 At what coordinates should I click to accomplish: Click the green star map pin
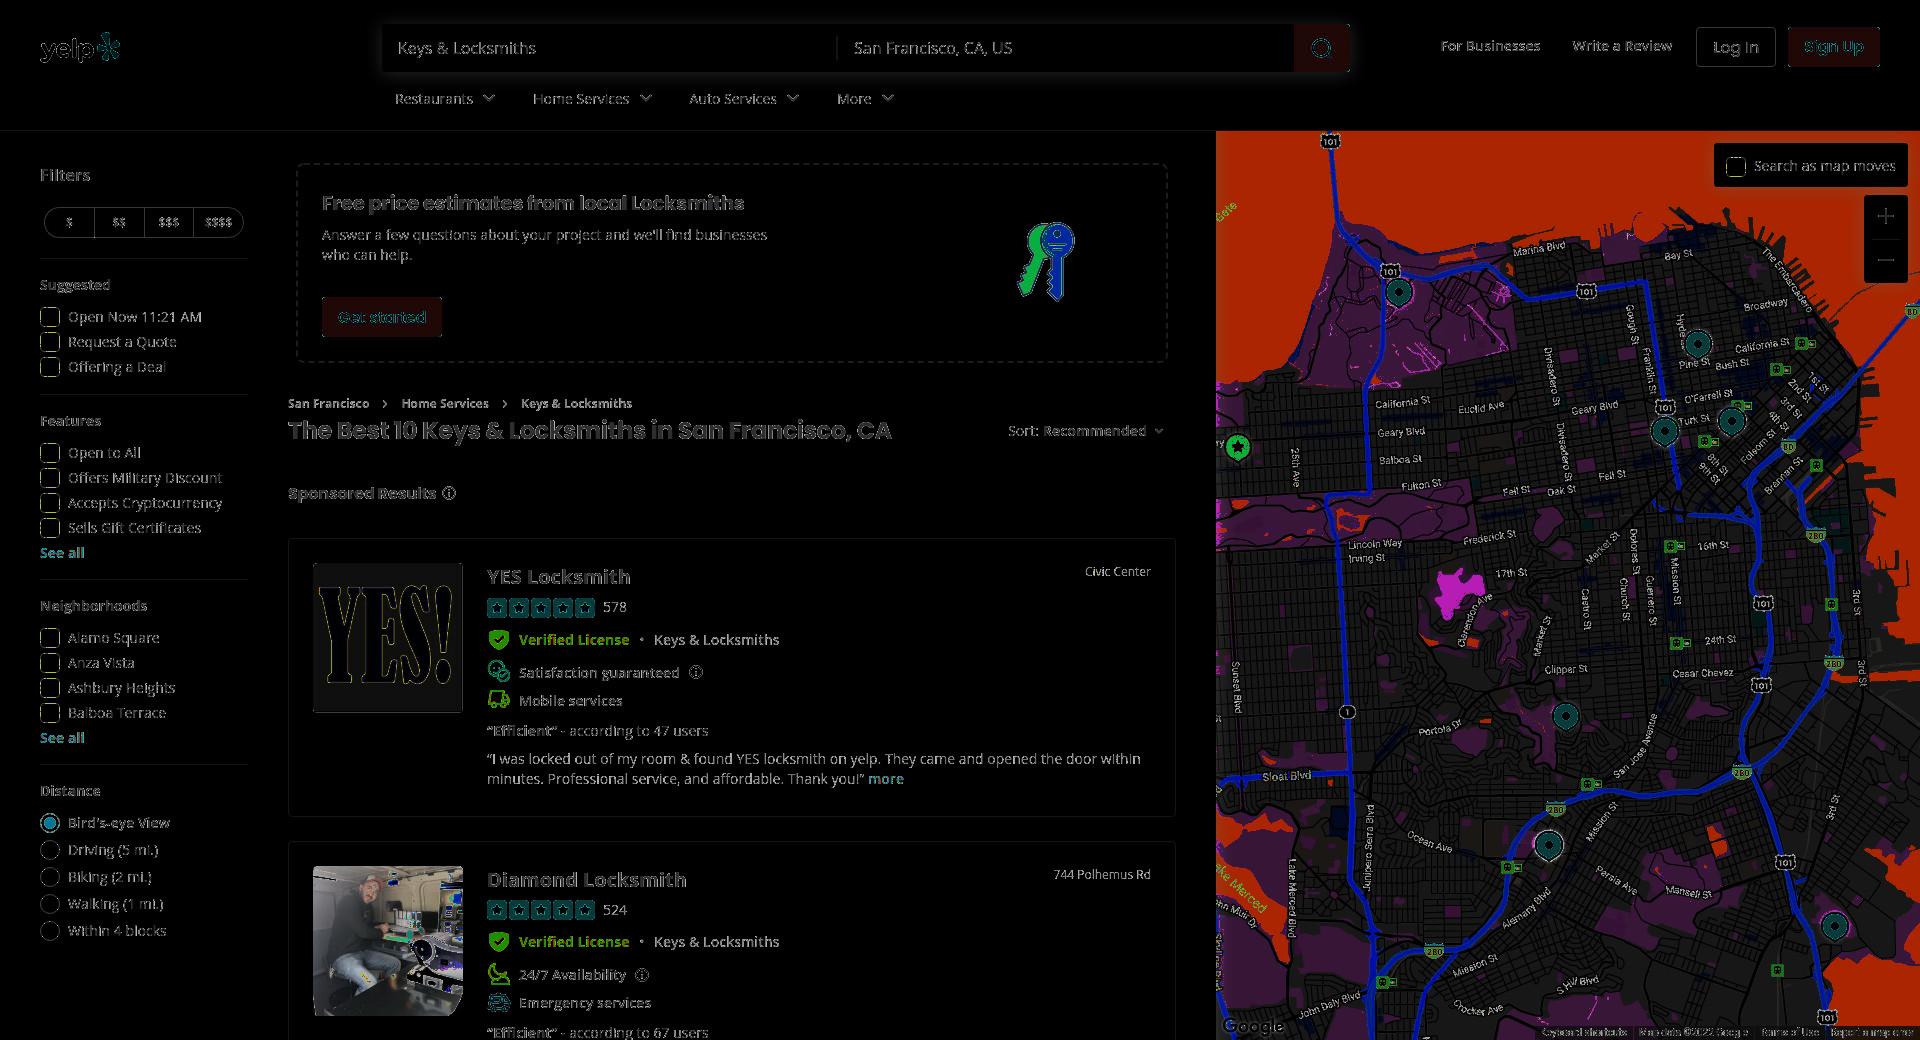1238,447
